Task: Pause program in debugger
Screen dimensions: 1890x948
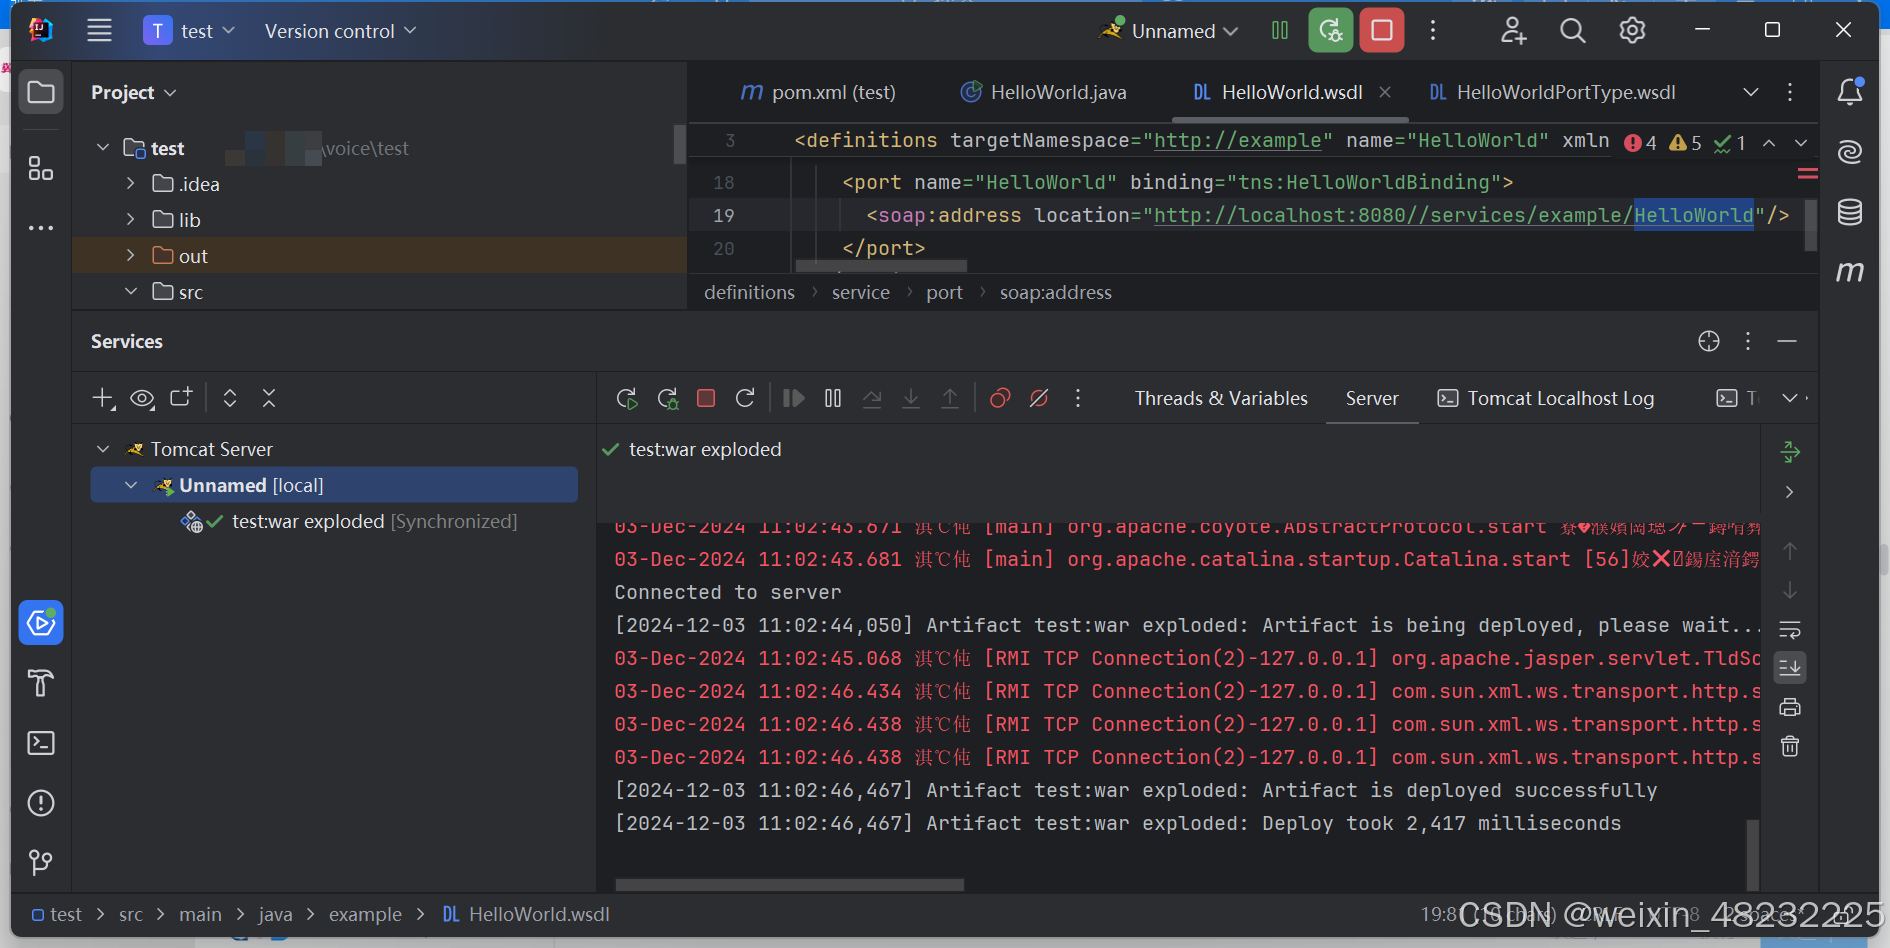Action: [833, 398]
